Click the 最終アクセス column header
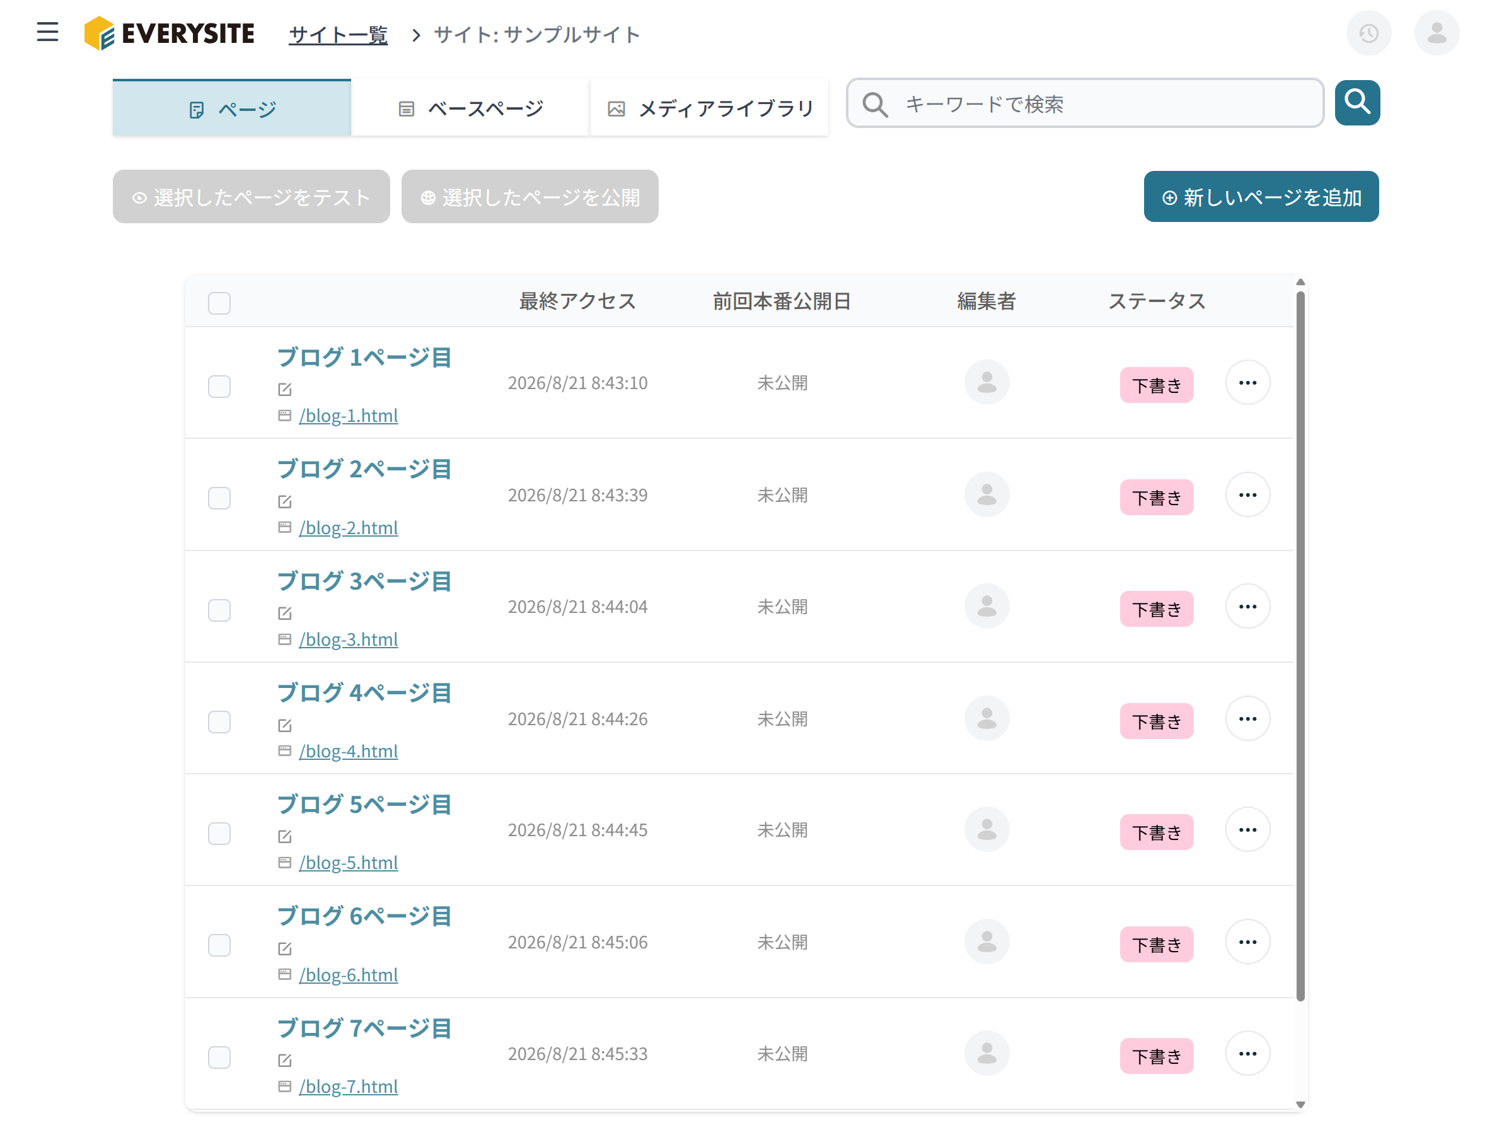Screen dimensions: 1492x1125 (x=577, y=301)
